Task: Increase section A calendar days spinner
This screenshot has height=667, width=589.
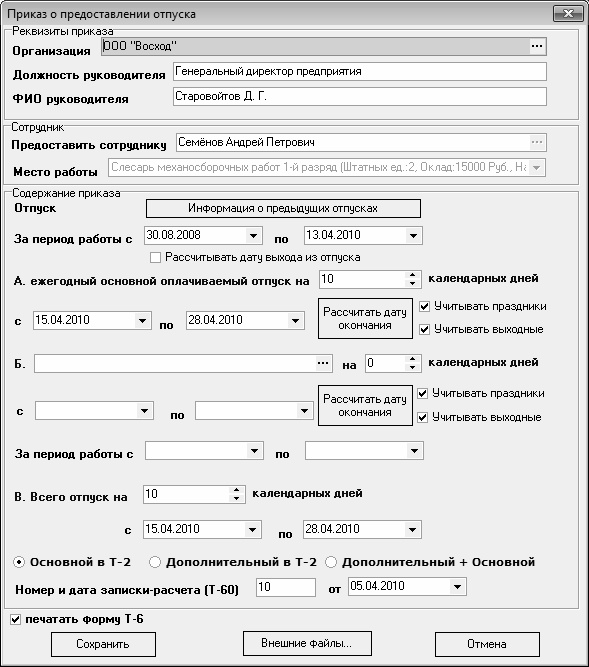Action: click(412, 275)
